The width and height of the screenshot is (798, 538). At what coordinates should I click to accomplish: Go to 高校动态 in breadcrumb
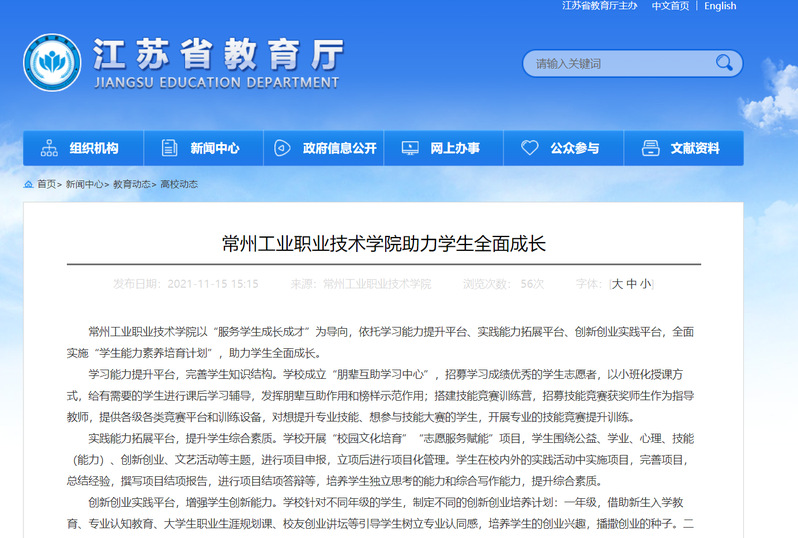point(180,184)
